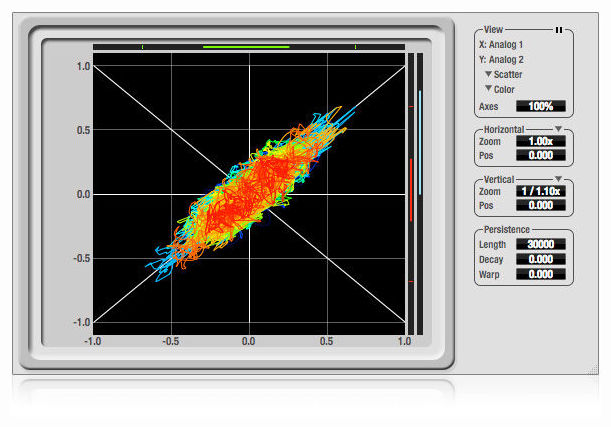Click the Vertical Zoom 1 / 1.10x field
The image size is (611, 427).
coord(541,191)
